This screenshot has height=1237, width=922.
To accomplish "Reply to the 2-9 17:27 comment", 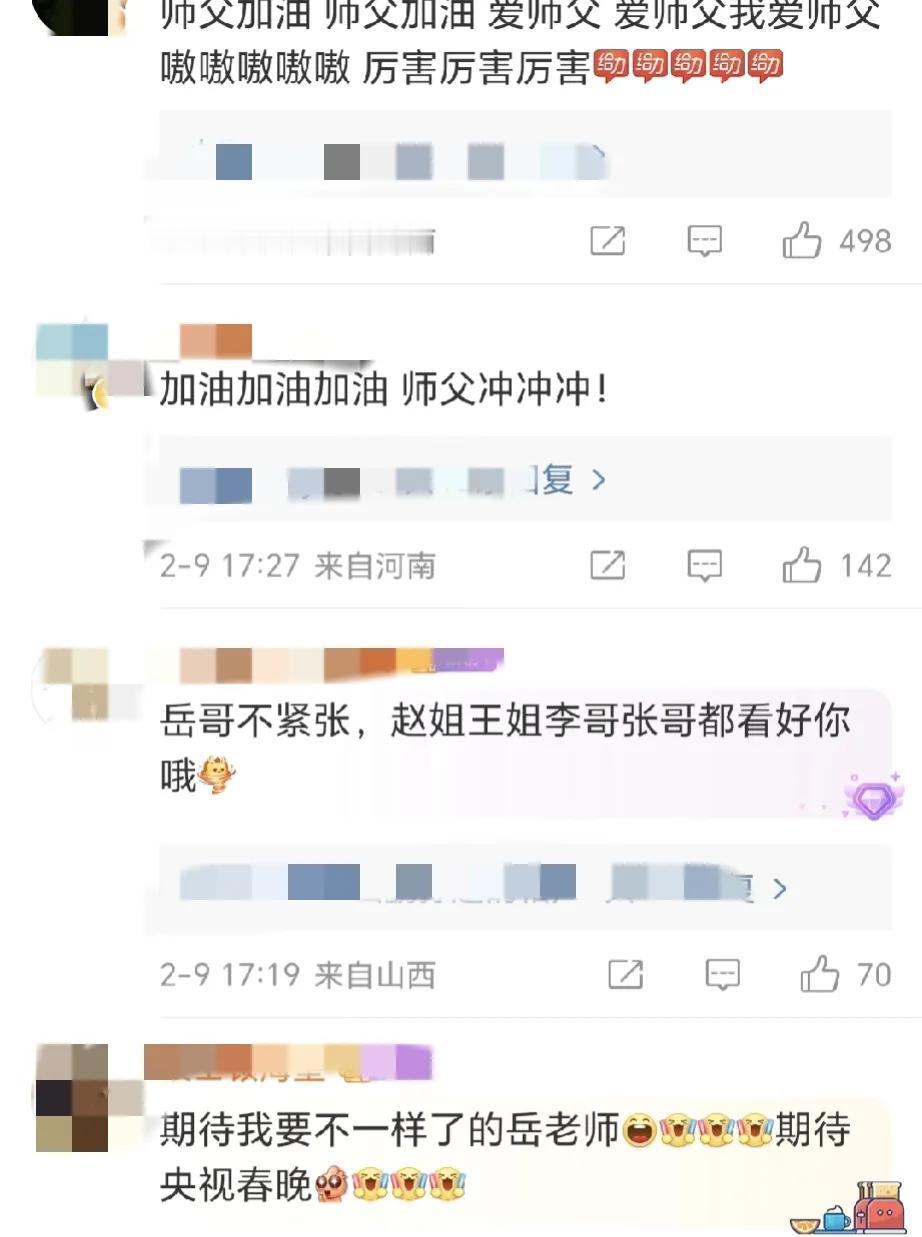I will click(705, 566).
